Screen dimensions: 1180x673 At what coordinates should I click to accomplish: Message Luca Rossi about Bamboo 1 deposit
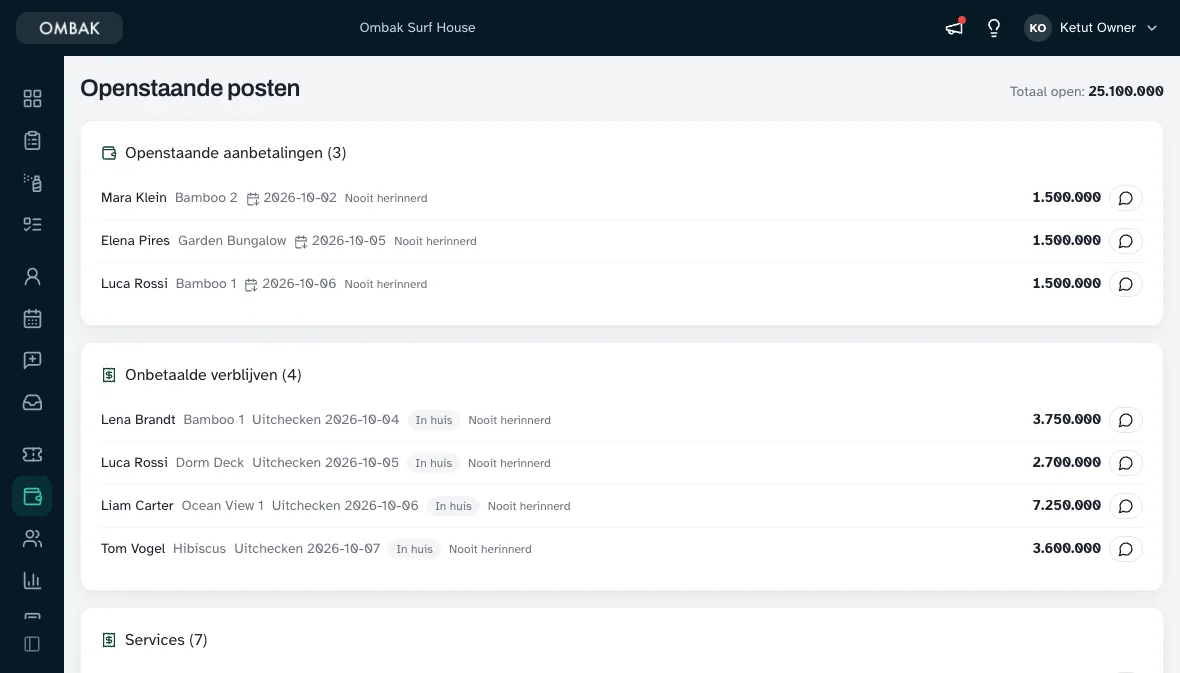tap(1126, 284)
